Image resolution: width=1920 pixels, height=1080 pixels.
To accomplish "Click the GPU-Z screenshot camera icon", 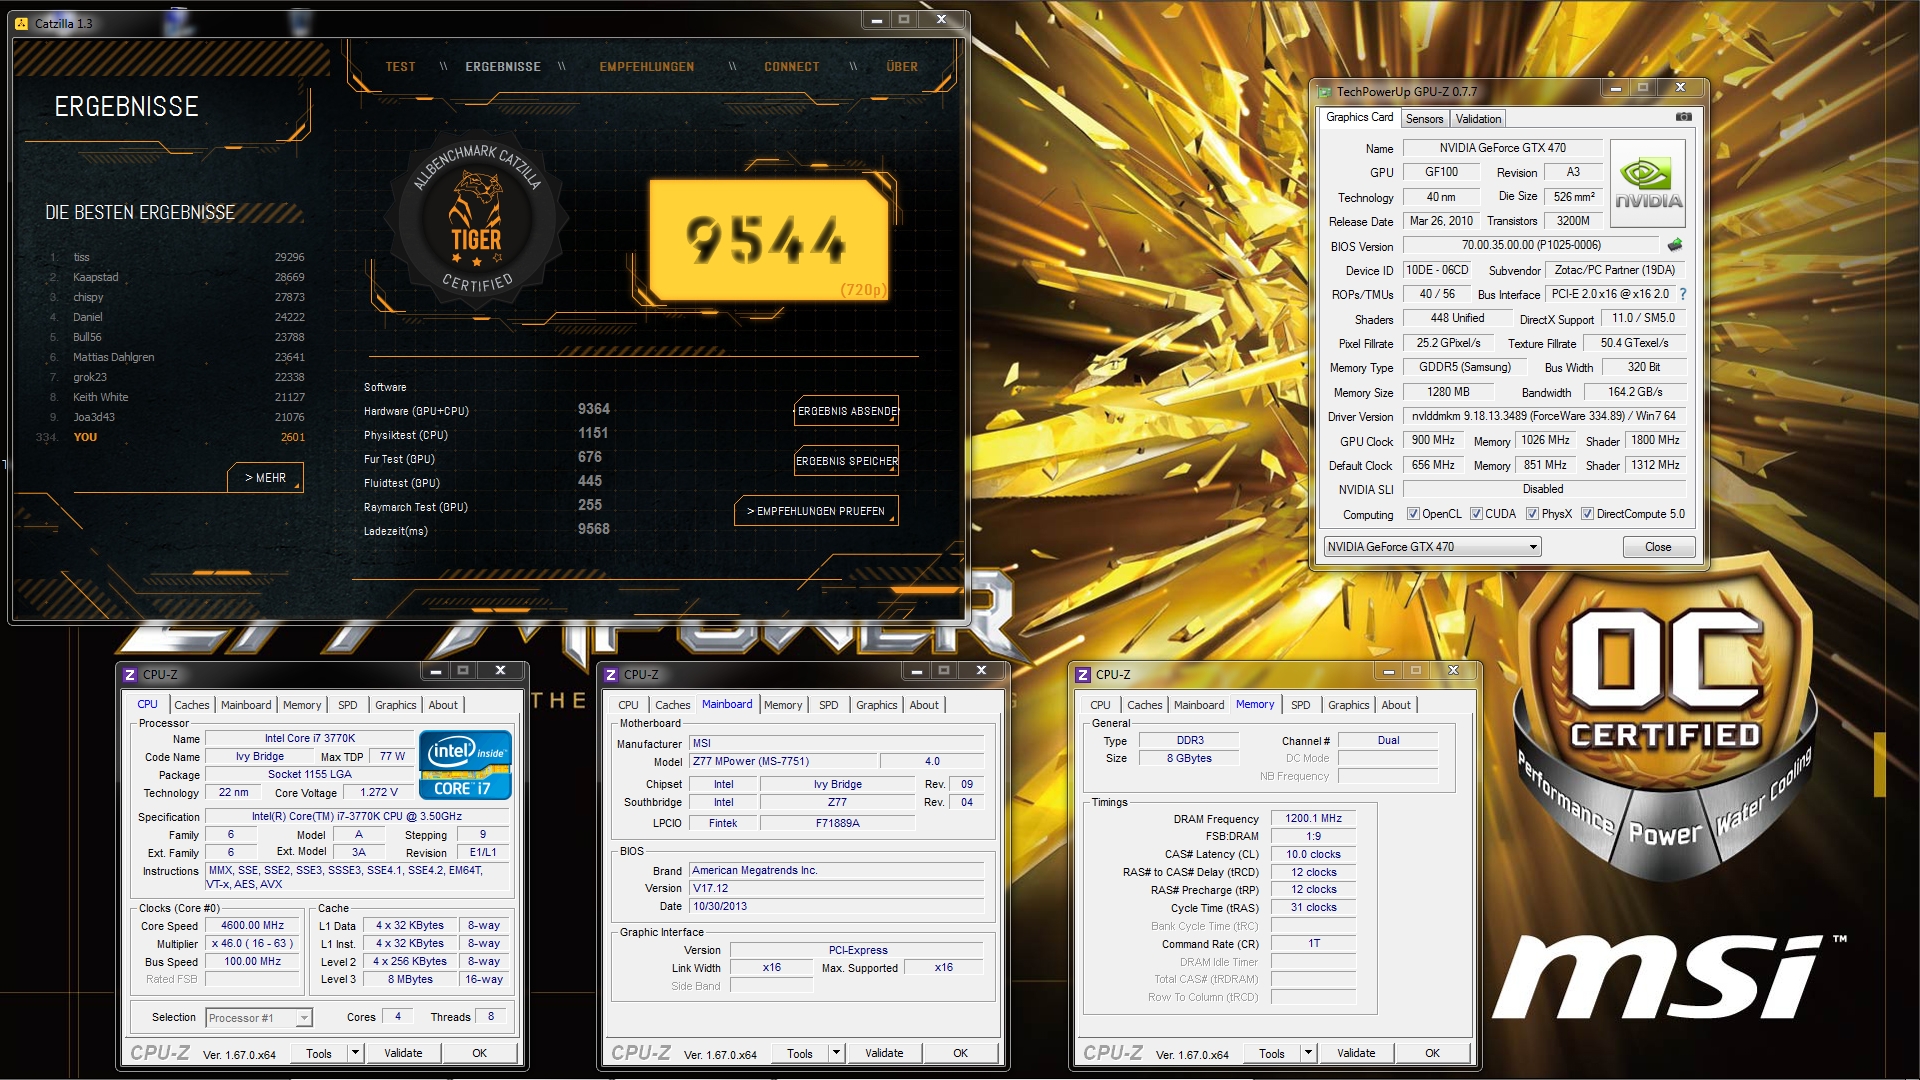I will [1684, 117].
